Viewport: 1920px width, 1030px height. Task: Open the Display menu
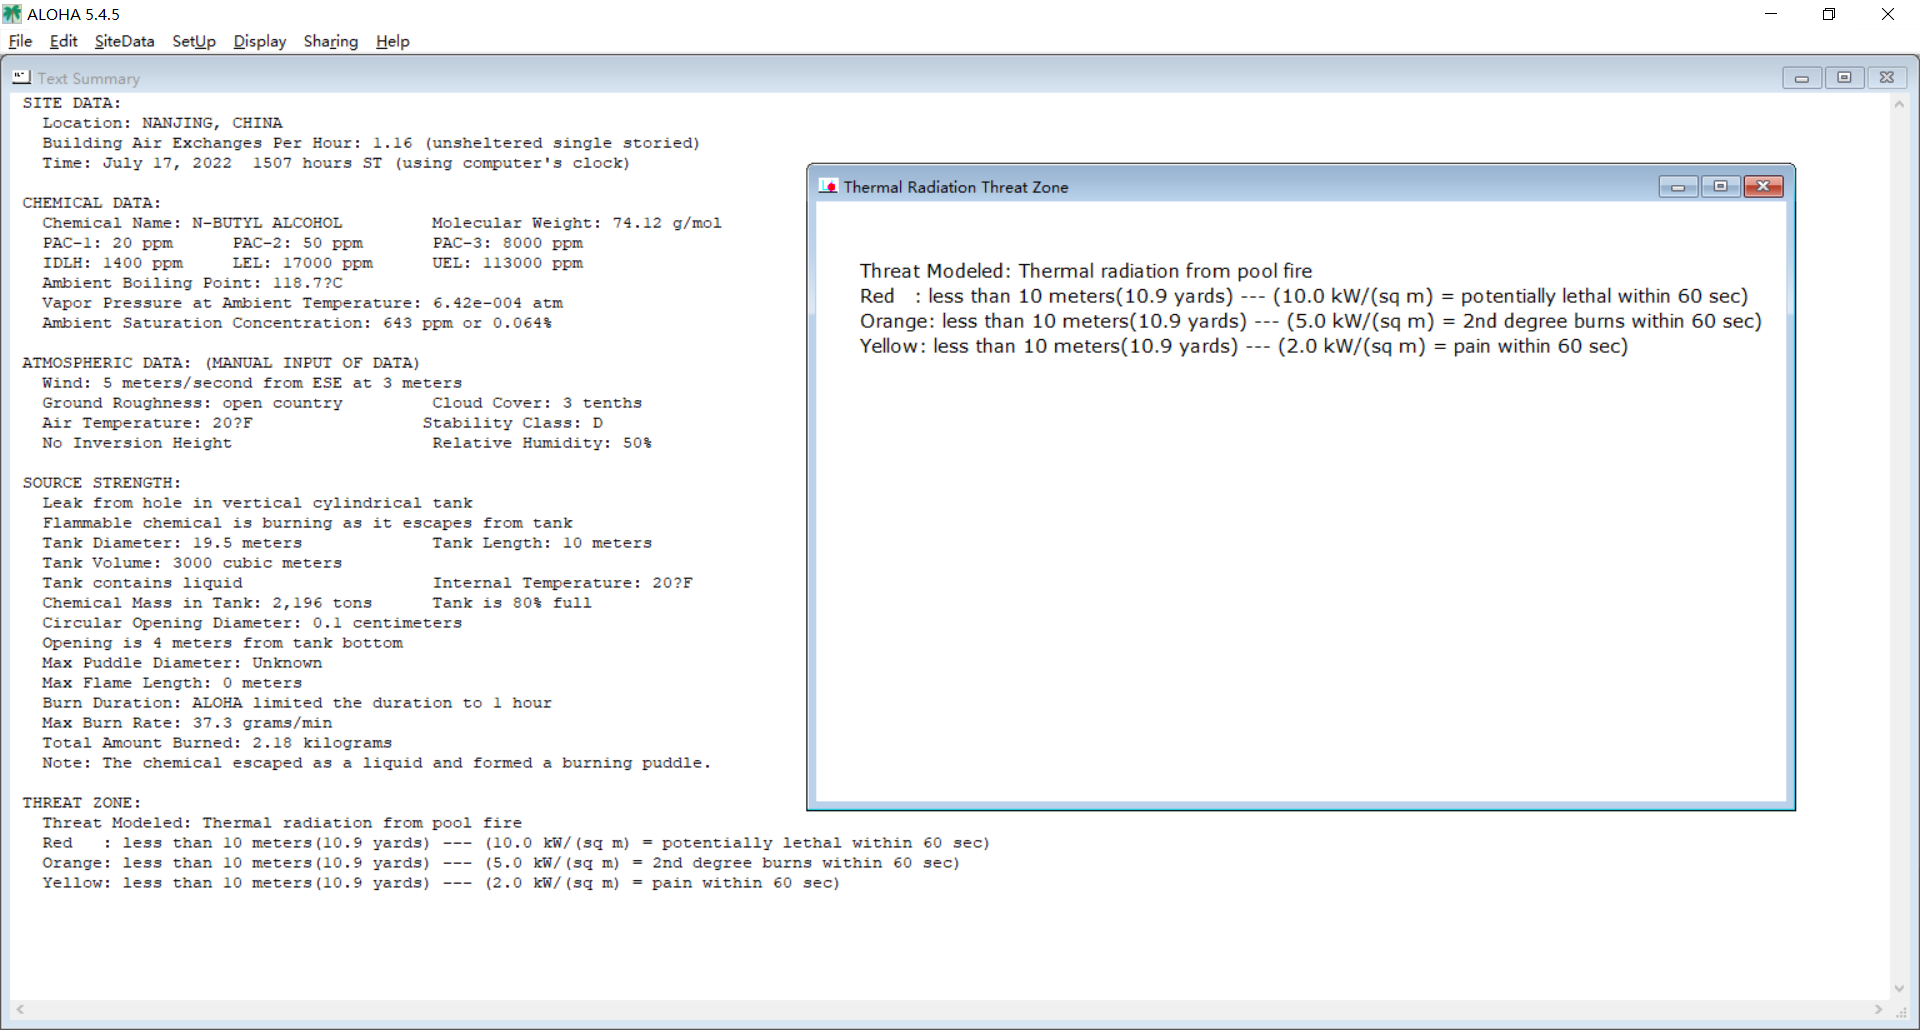[260, 41]
